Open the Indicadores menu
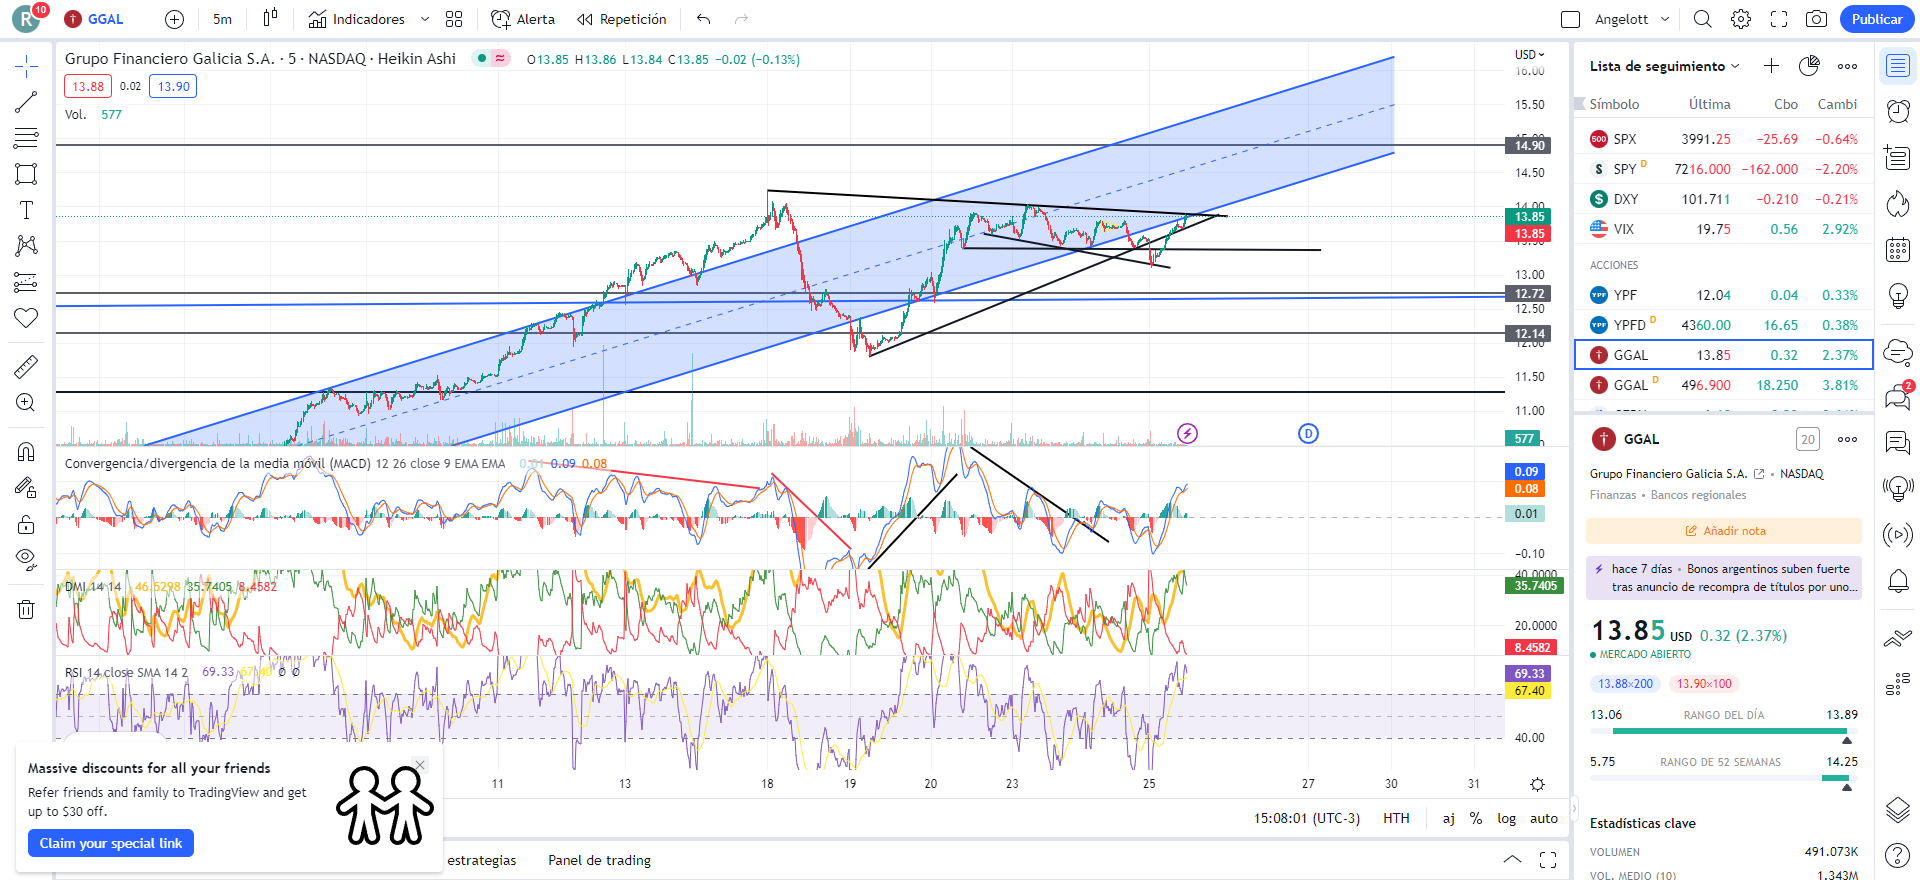Image resolution: width=1920 pixels, height=880 pixels. (368, 19)
